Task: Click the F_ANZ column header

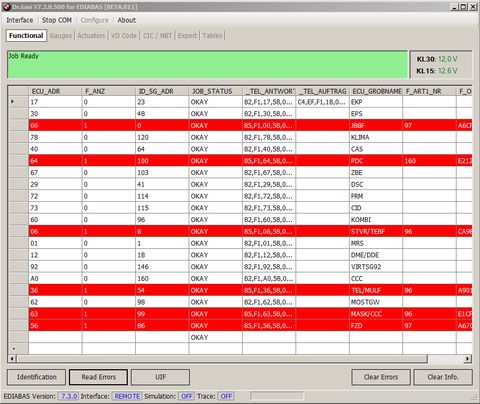Action: [109, 91]
